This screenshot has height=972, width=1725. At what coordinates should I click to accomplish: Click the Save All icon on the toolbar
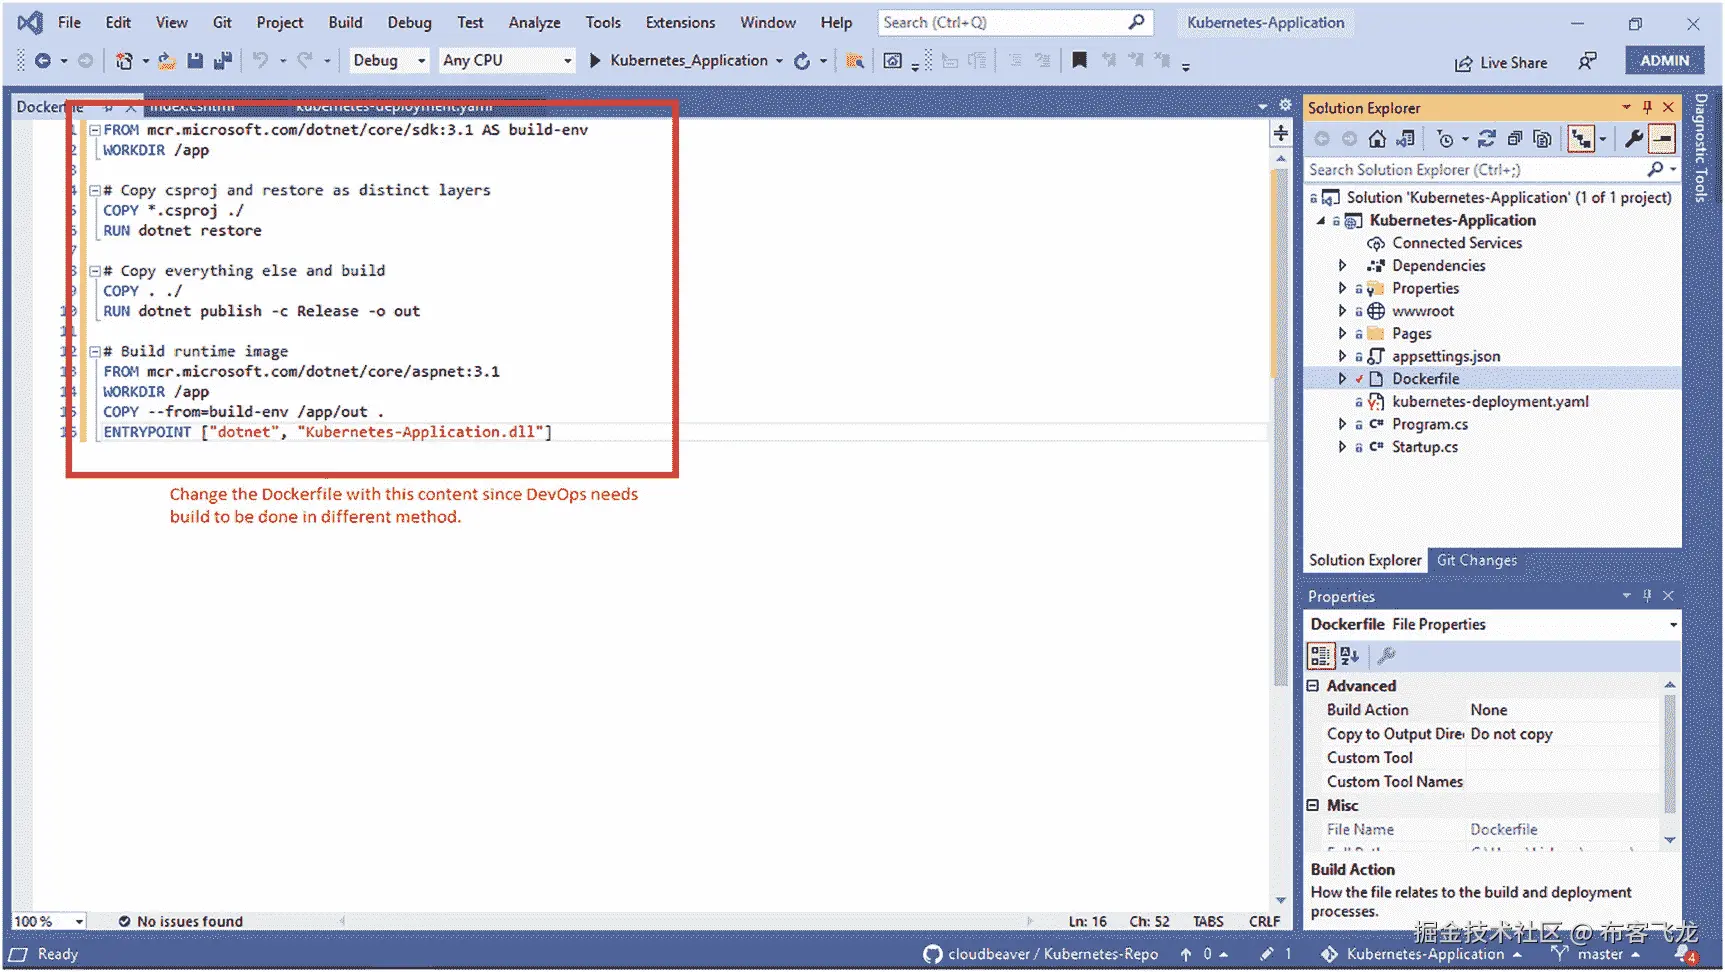224,60
